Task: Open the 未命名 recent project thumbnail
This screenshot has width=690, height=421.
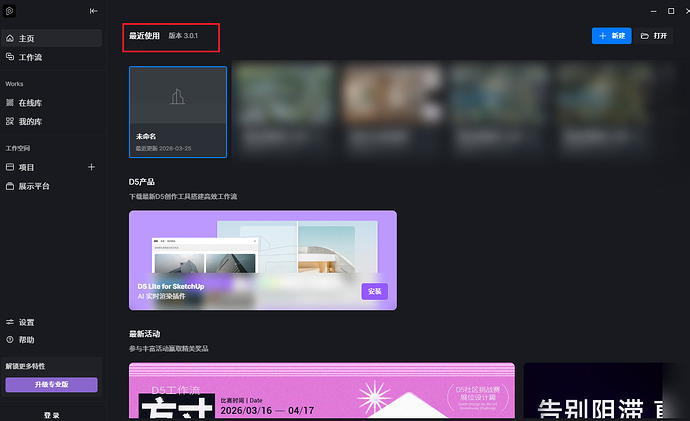Action: click(178, 111)
